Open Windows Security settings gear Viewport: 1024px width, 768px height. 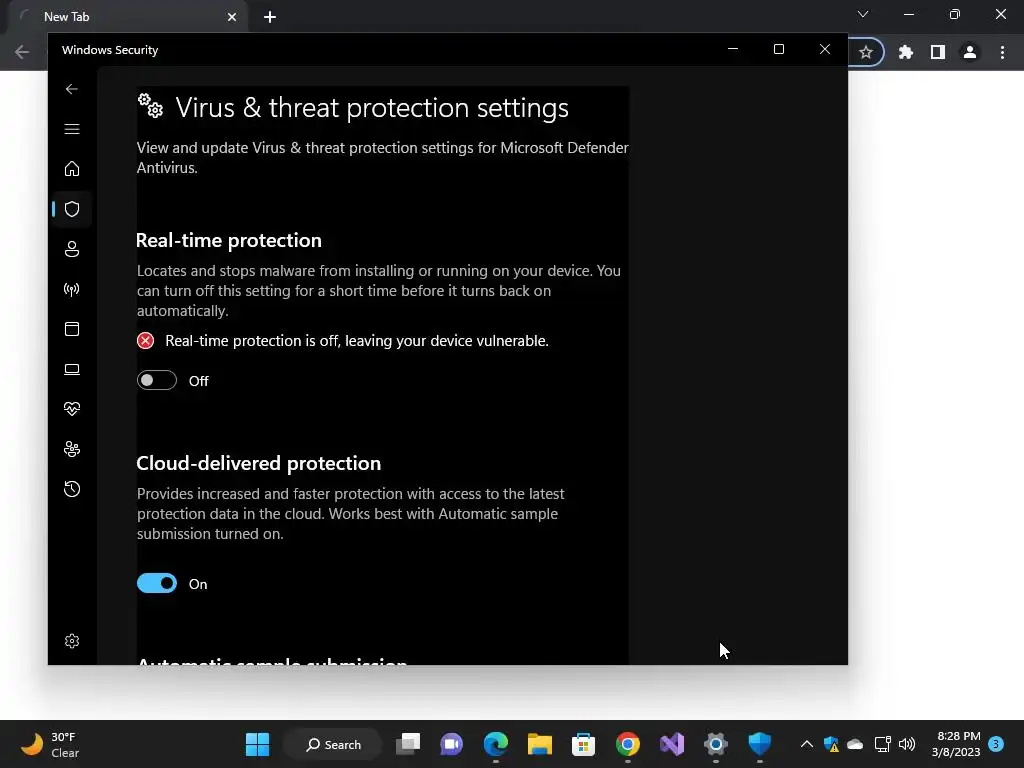pyautogui.click(x=72, y=641)
